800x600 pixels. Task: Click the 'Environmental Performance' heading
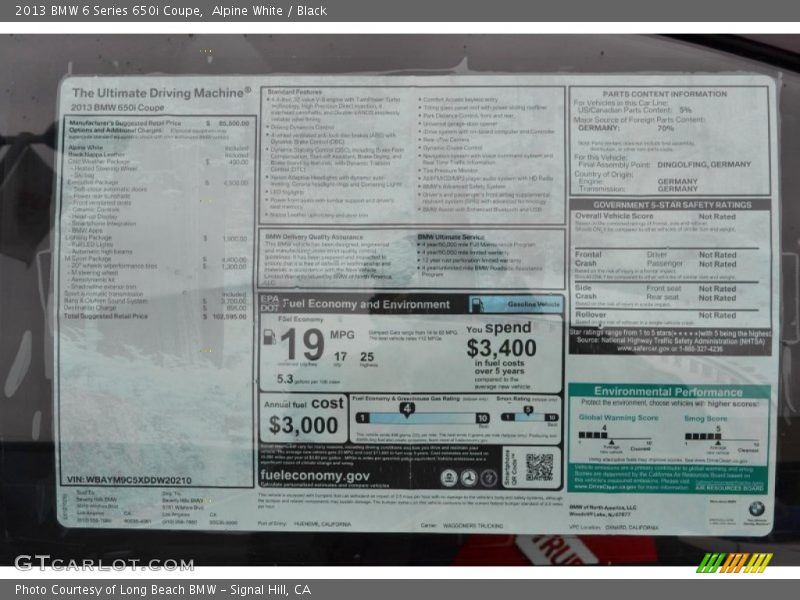pos(668,392)
